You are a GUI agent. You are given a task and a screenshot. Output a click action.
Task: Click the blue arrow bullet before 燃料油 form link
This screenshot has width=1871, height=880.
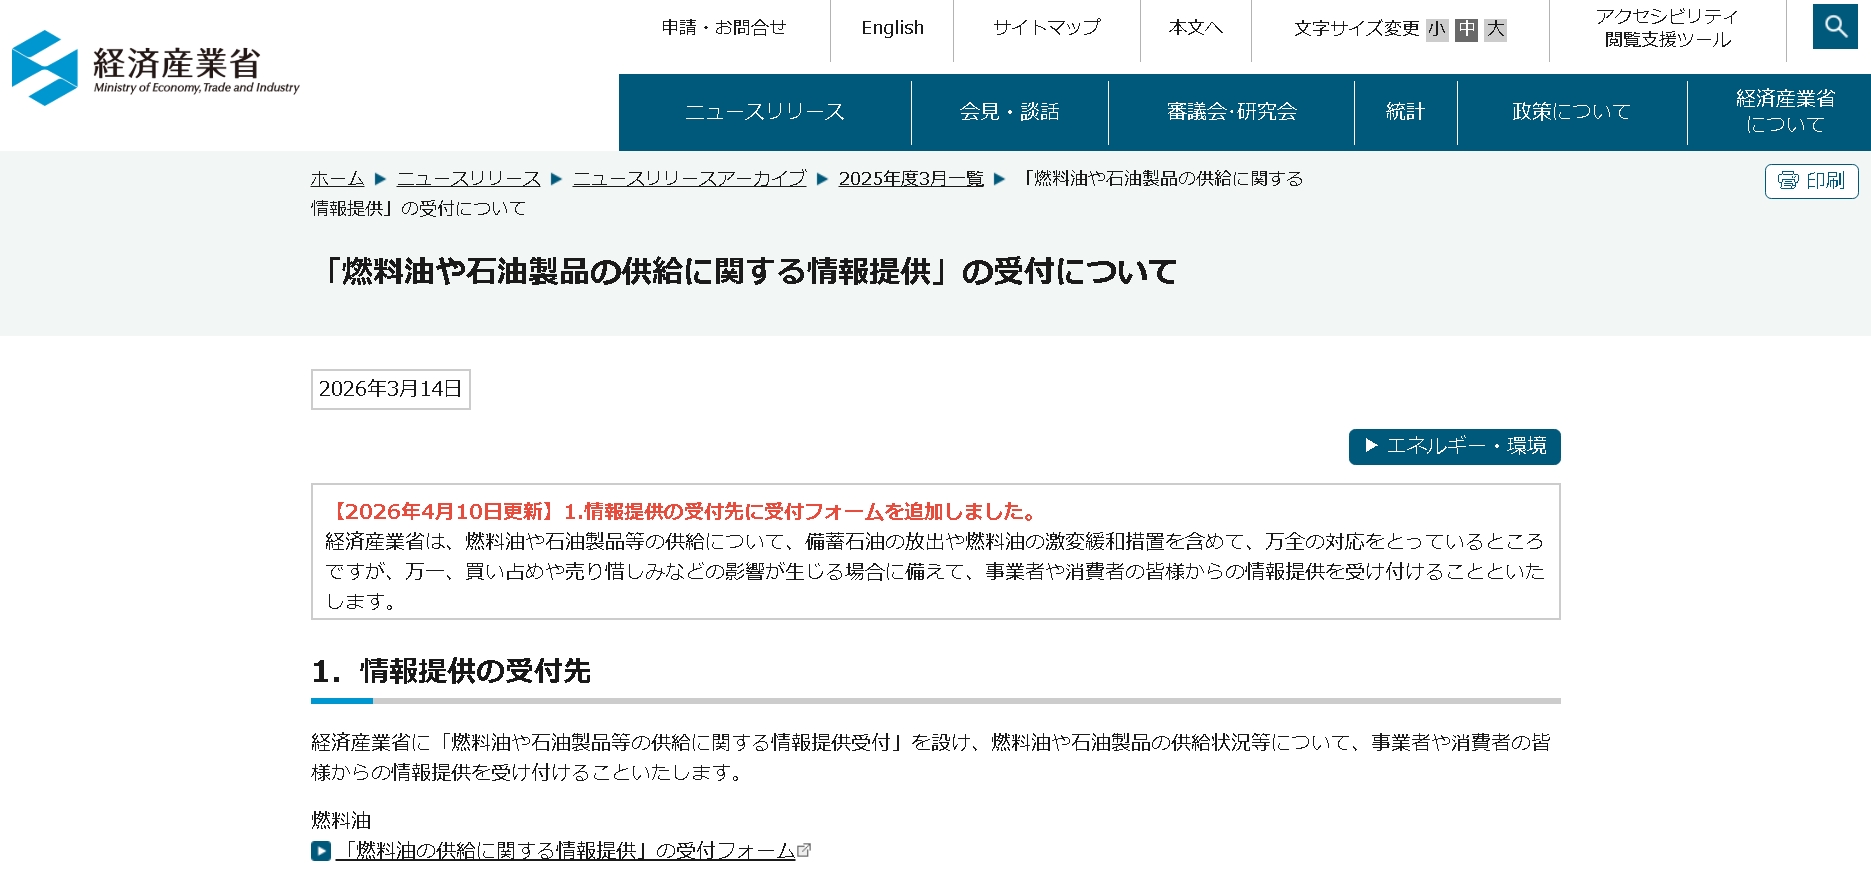321,851
